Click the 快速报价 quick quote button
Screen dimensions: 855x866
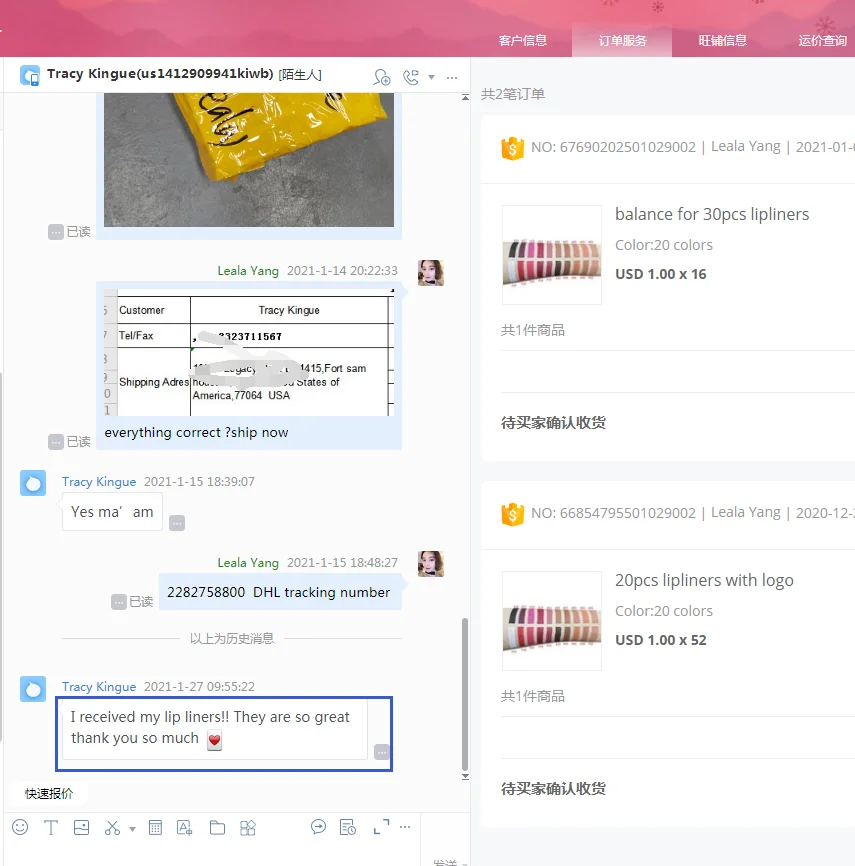tap(50, 793)
